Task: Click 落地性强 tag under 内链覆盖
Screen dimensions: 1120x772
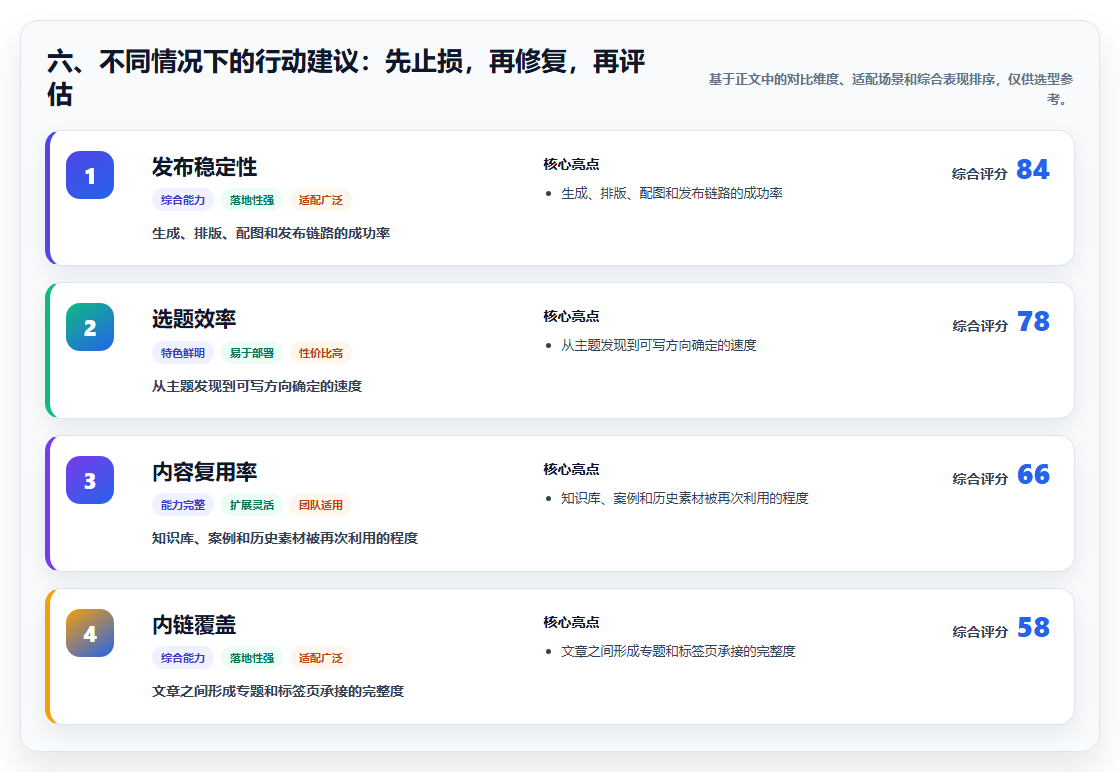Action: point(252,658)
